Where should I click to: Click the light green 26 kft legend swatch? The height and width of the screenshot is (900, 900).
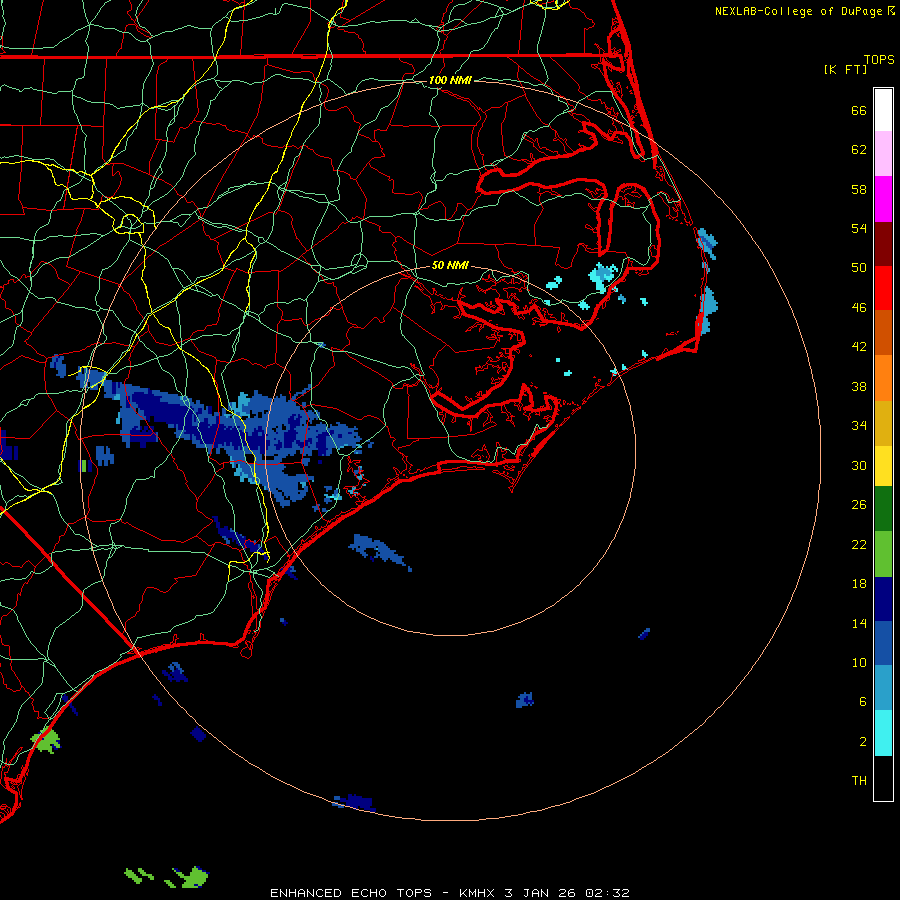pyautogui.click(x=883, y=554)
